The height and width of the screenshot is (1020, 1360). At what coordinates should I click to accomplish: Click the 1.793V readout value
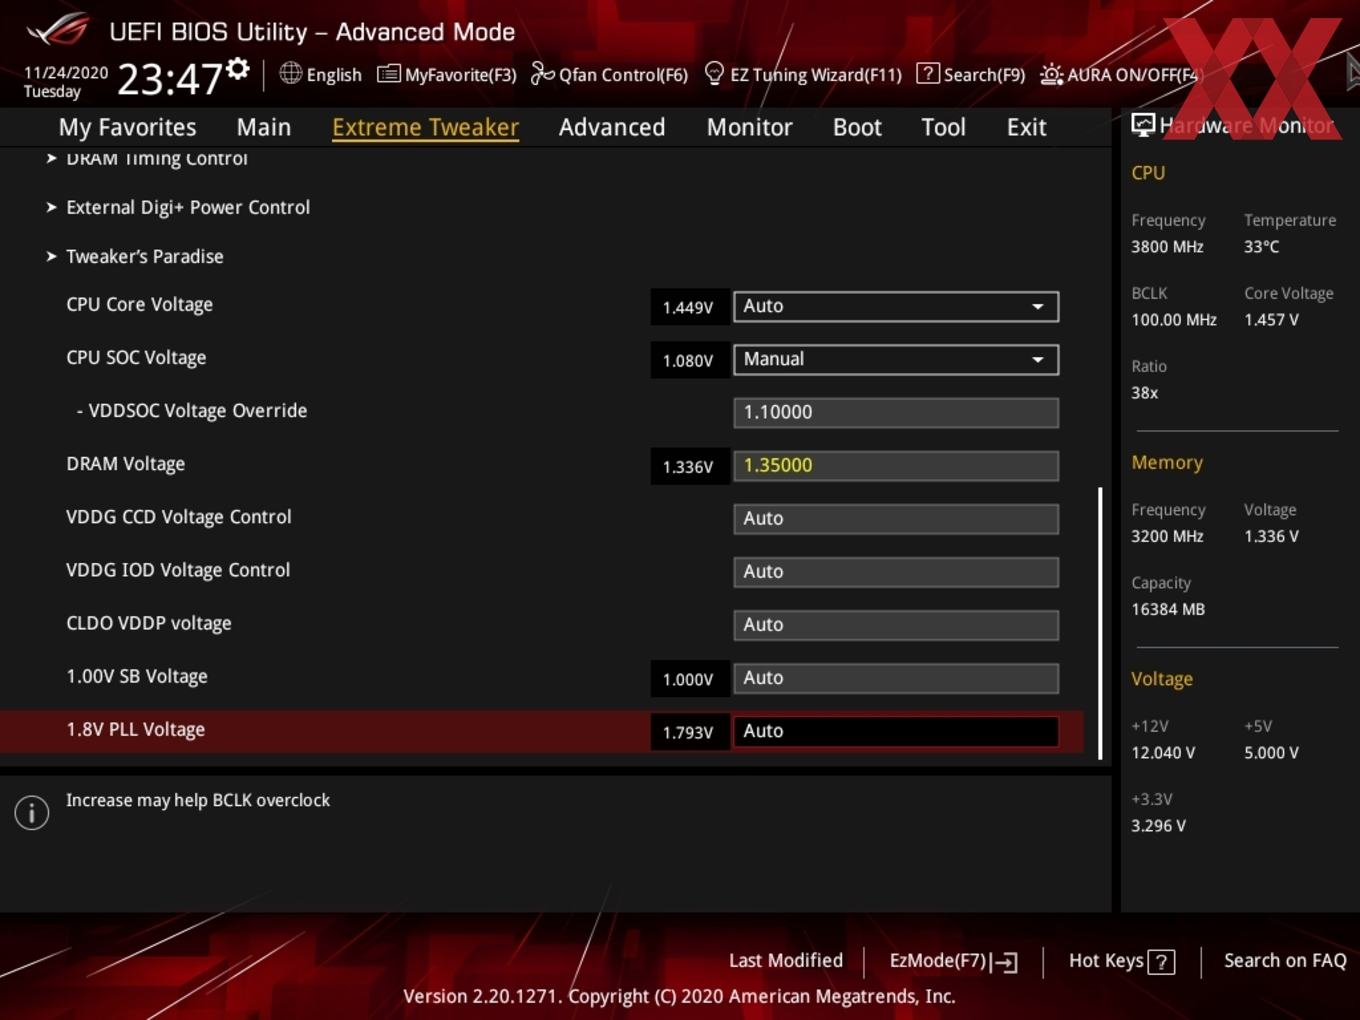[x=688, y=732]
